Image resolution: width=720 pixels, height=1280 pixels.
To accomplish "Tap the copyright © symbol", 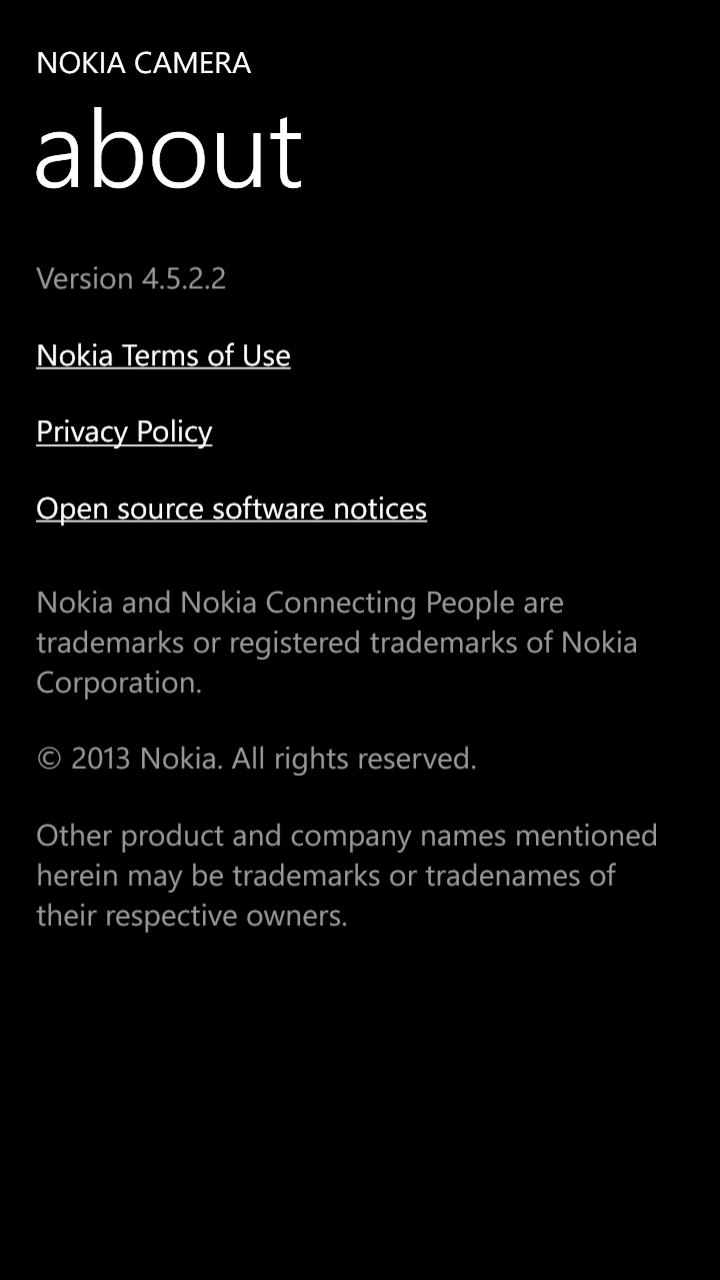I will point(49,759).
